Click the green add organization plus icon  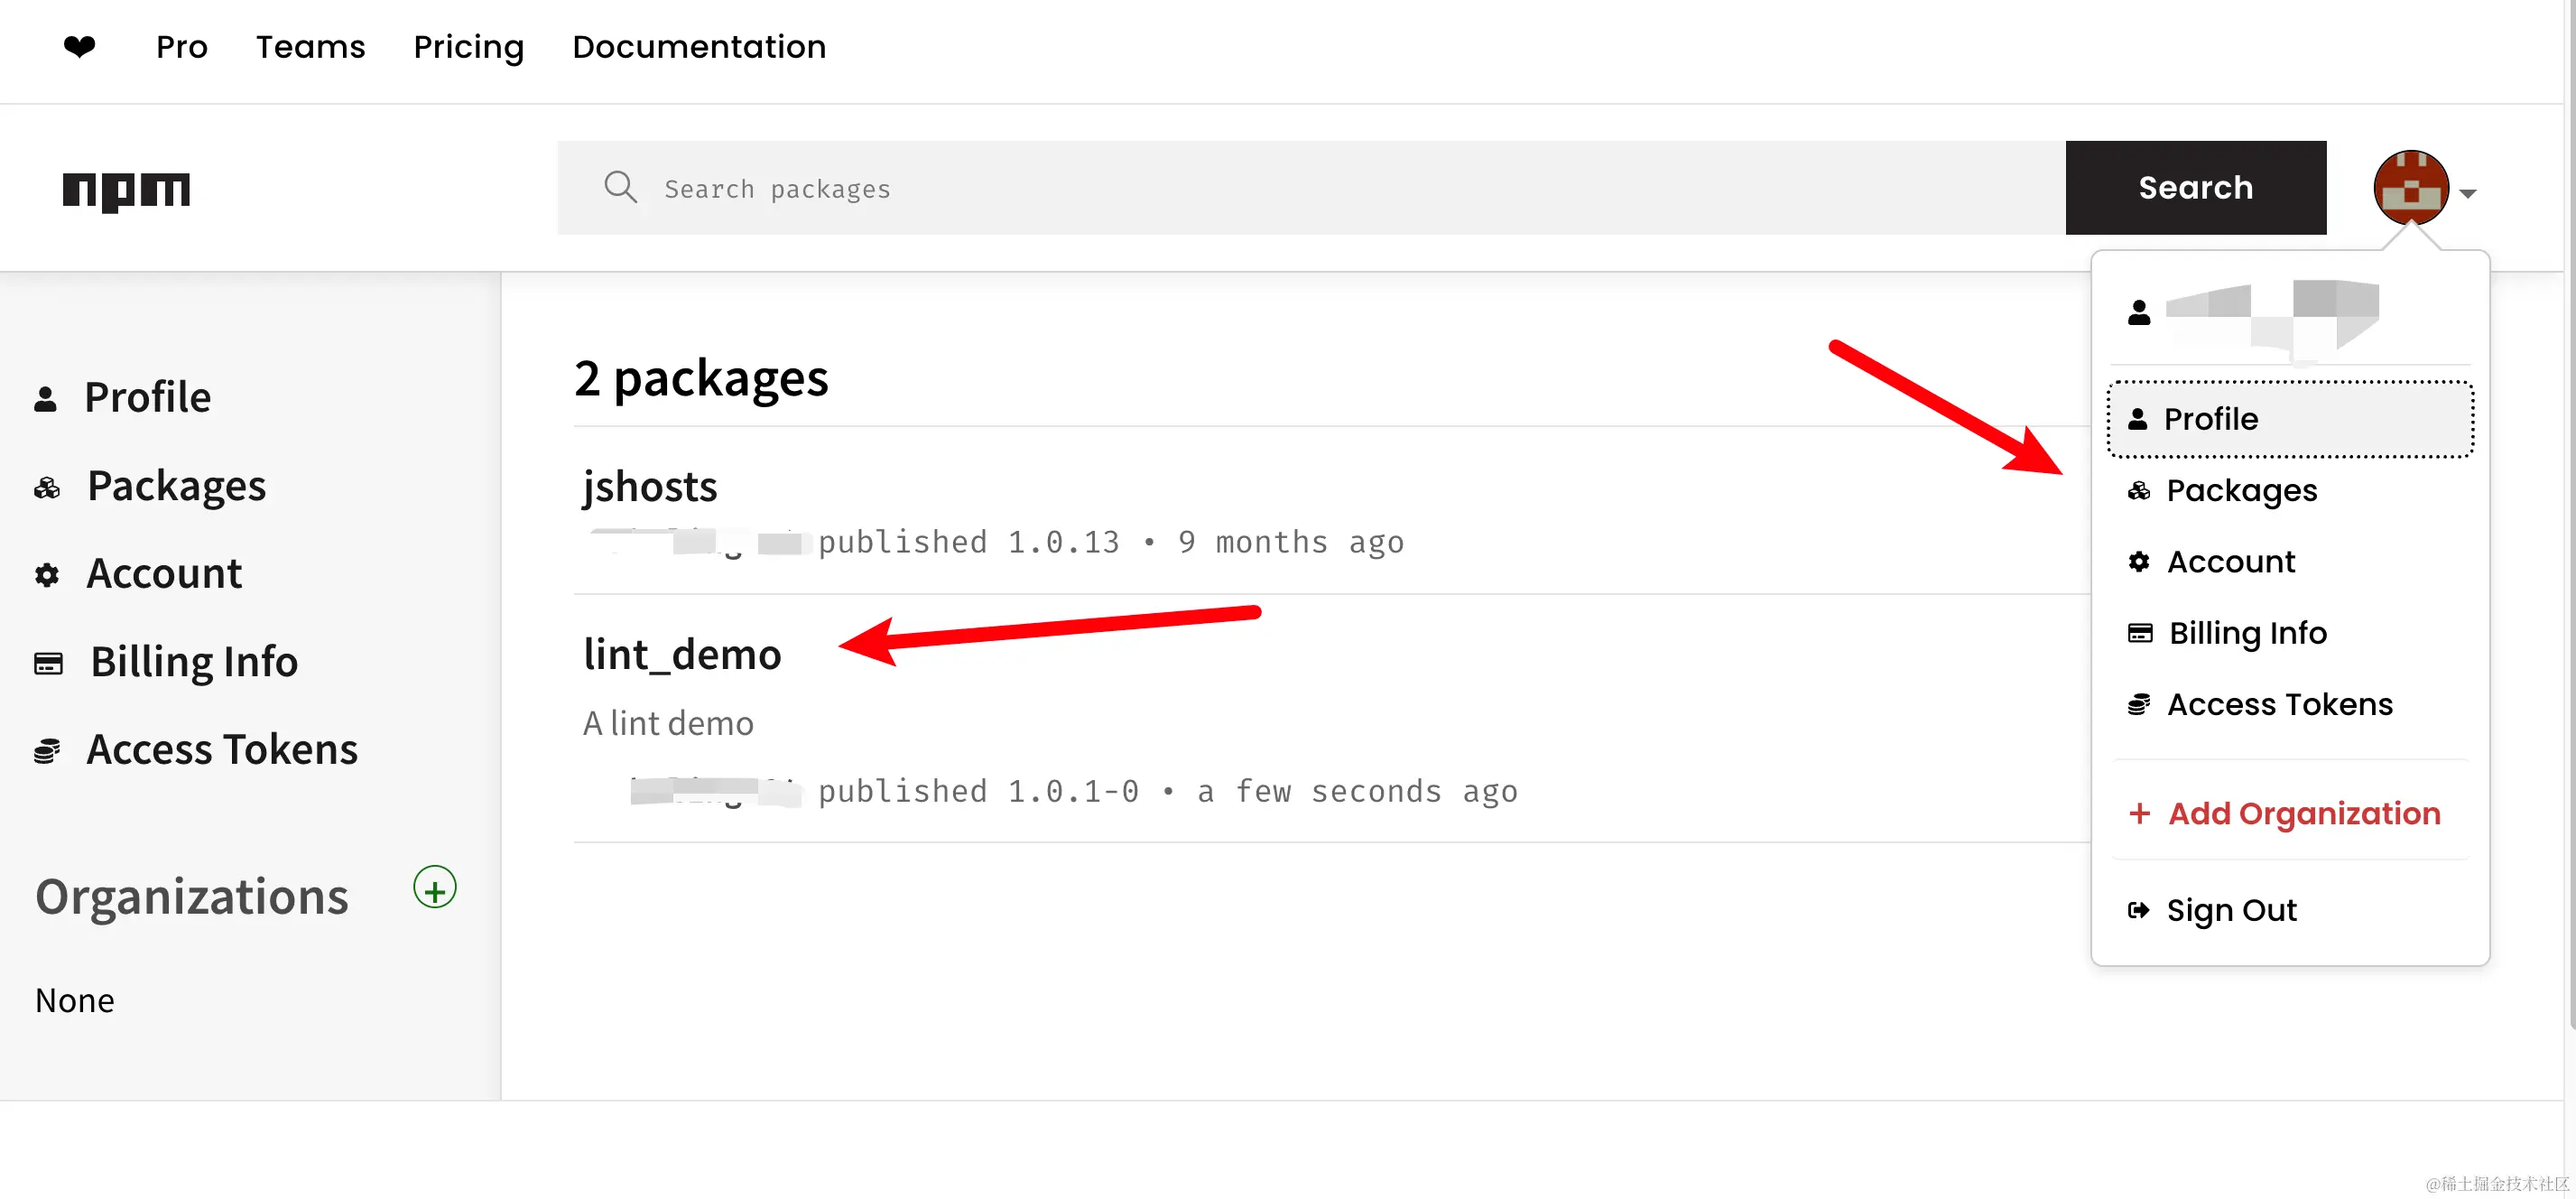point(435,888)
